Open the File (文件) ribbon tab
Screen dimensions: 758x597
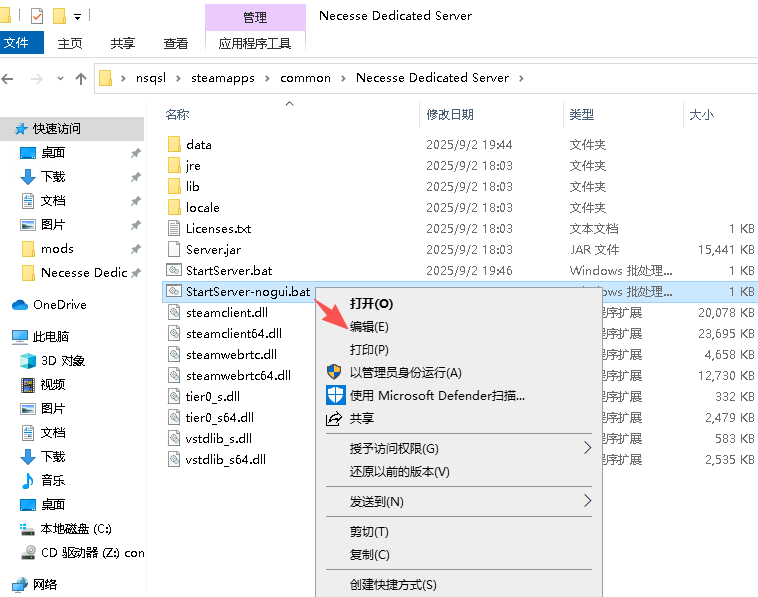point(17,43)
